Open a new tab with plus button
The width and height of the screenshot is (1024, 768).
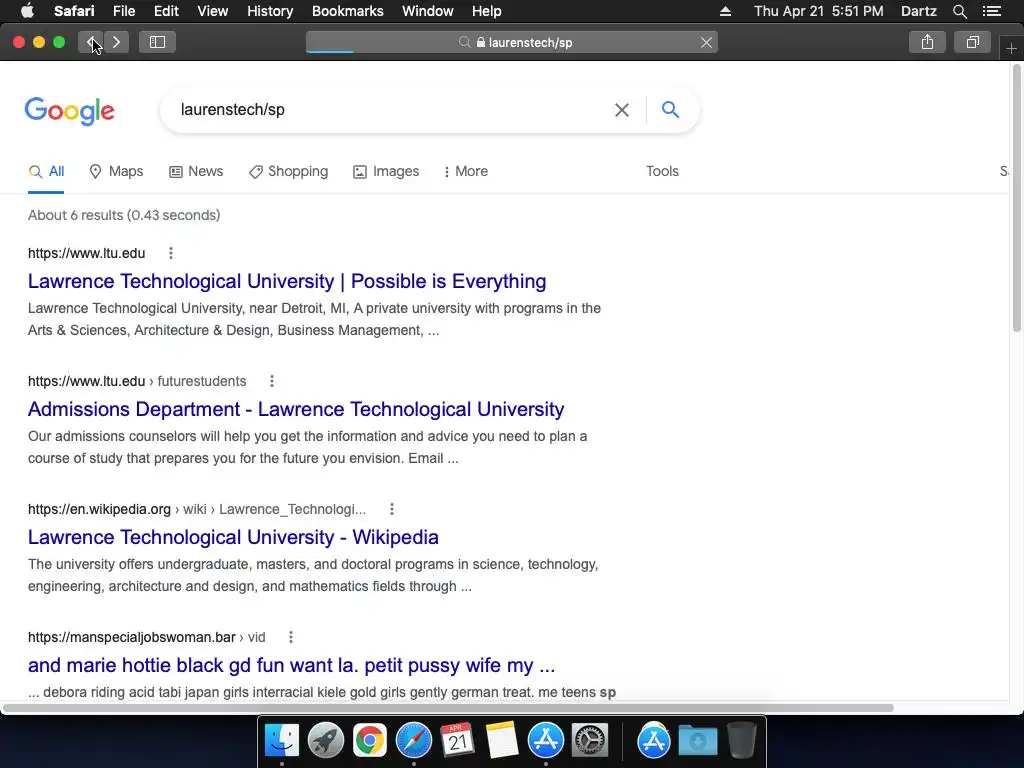1011,48
